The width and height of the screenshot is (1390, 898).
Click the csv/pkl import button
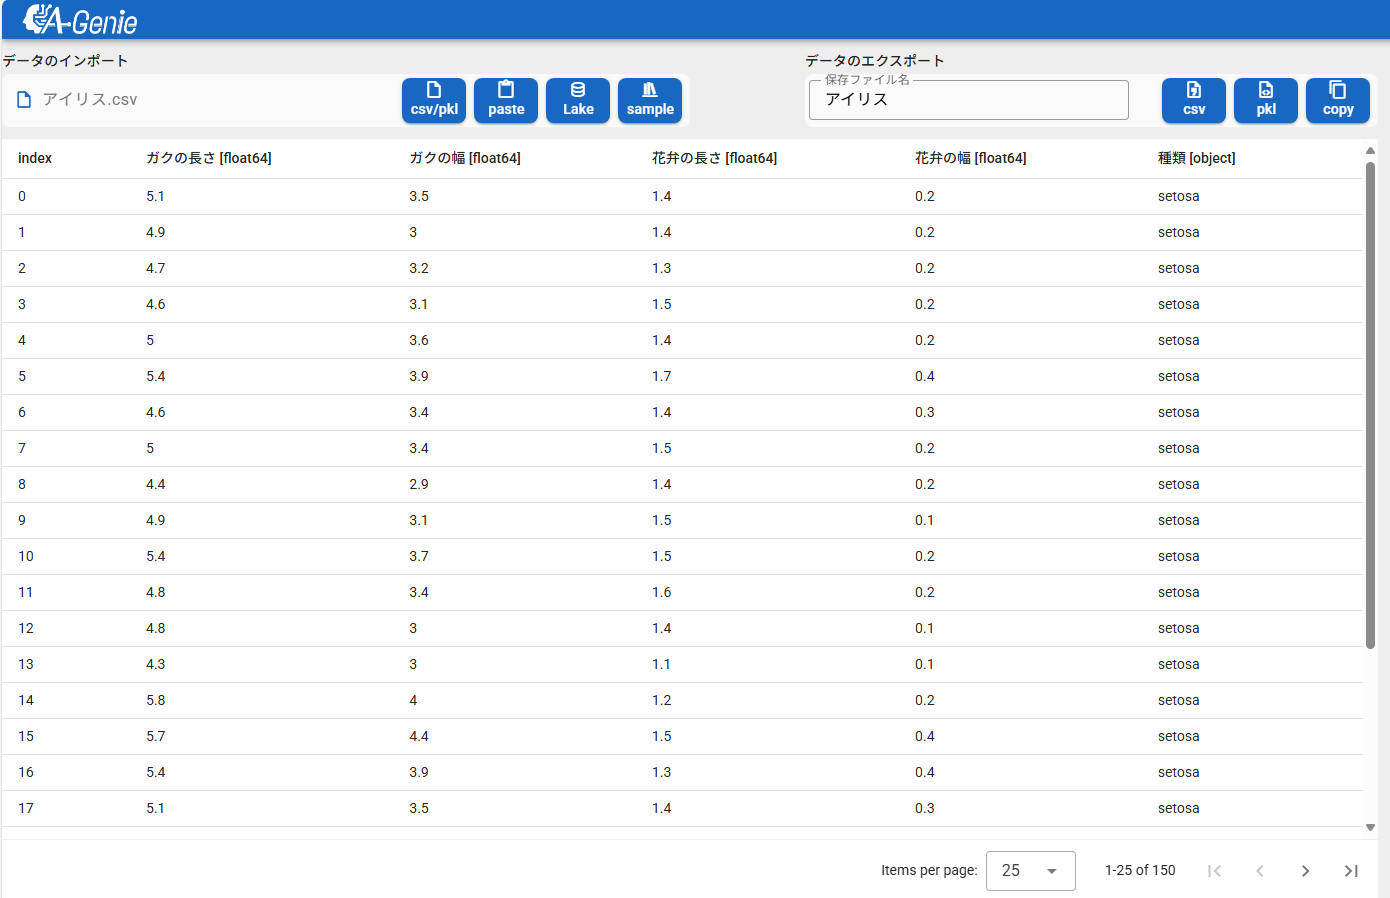pos(434,100)
